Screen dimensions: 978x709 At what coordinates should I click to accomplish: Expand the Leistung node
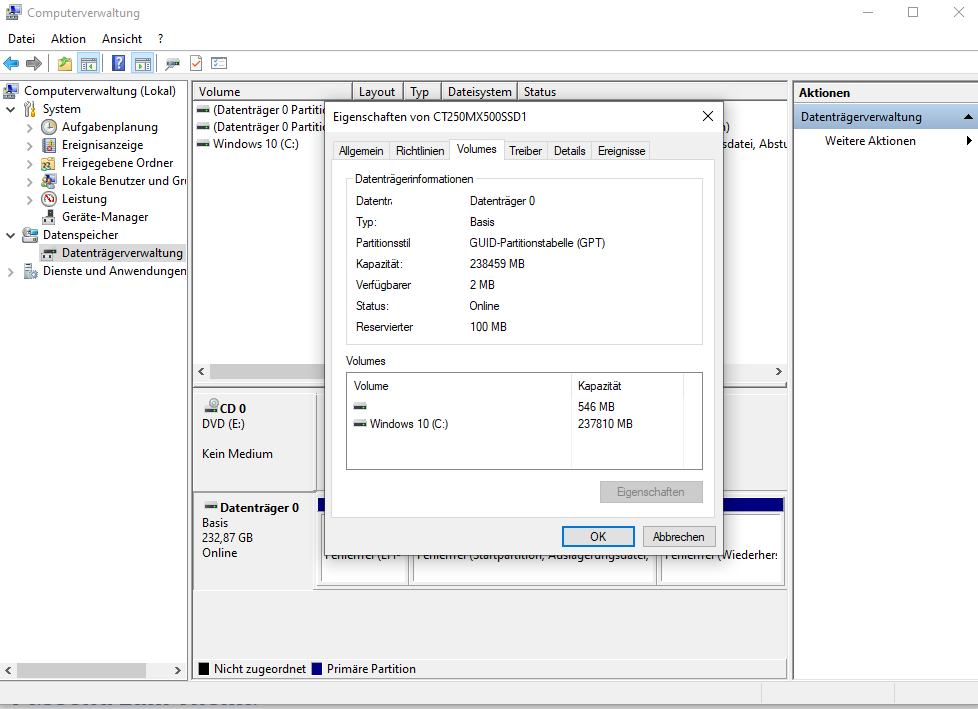[x=29, y=200]
